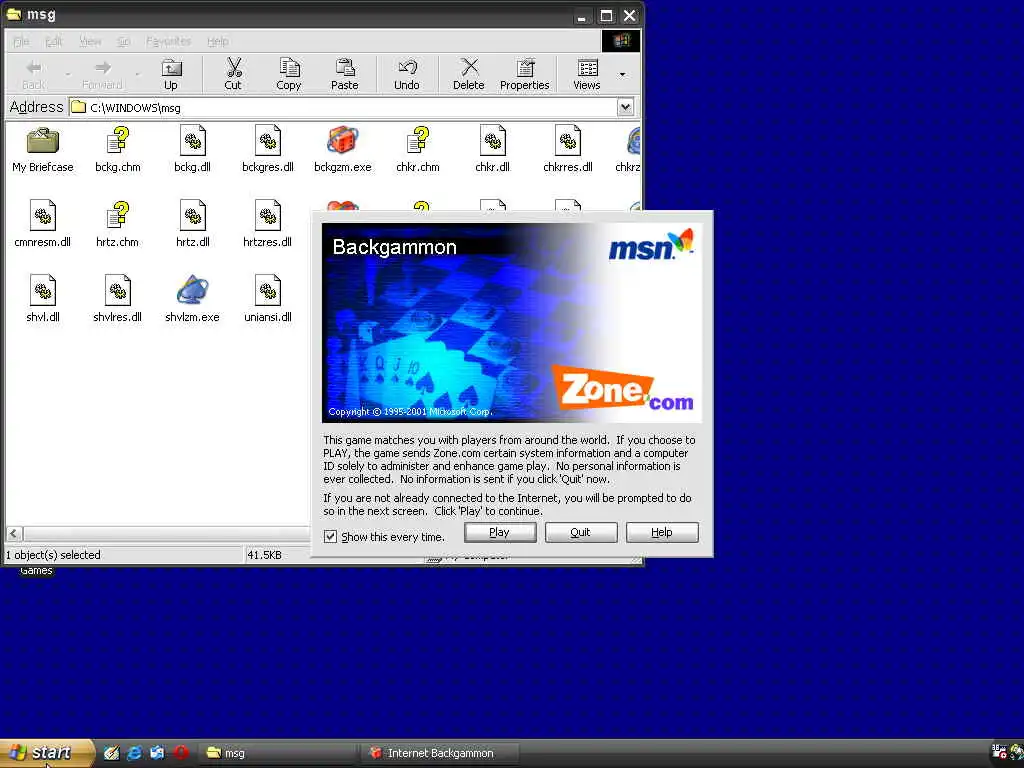This screenshot has width=1024, height=768.
Task: Select the cmnresm.dll file
Action: 42,225
